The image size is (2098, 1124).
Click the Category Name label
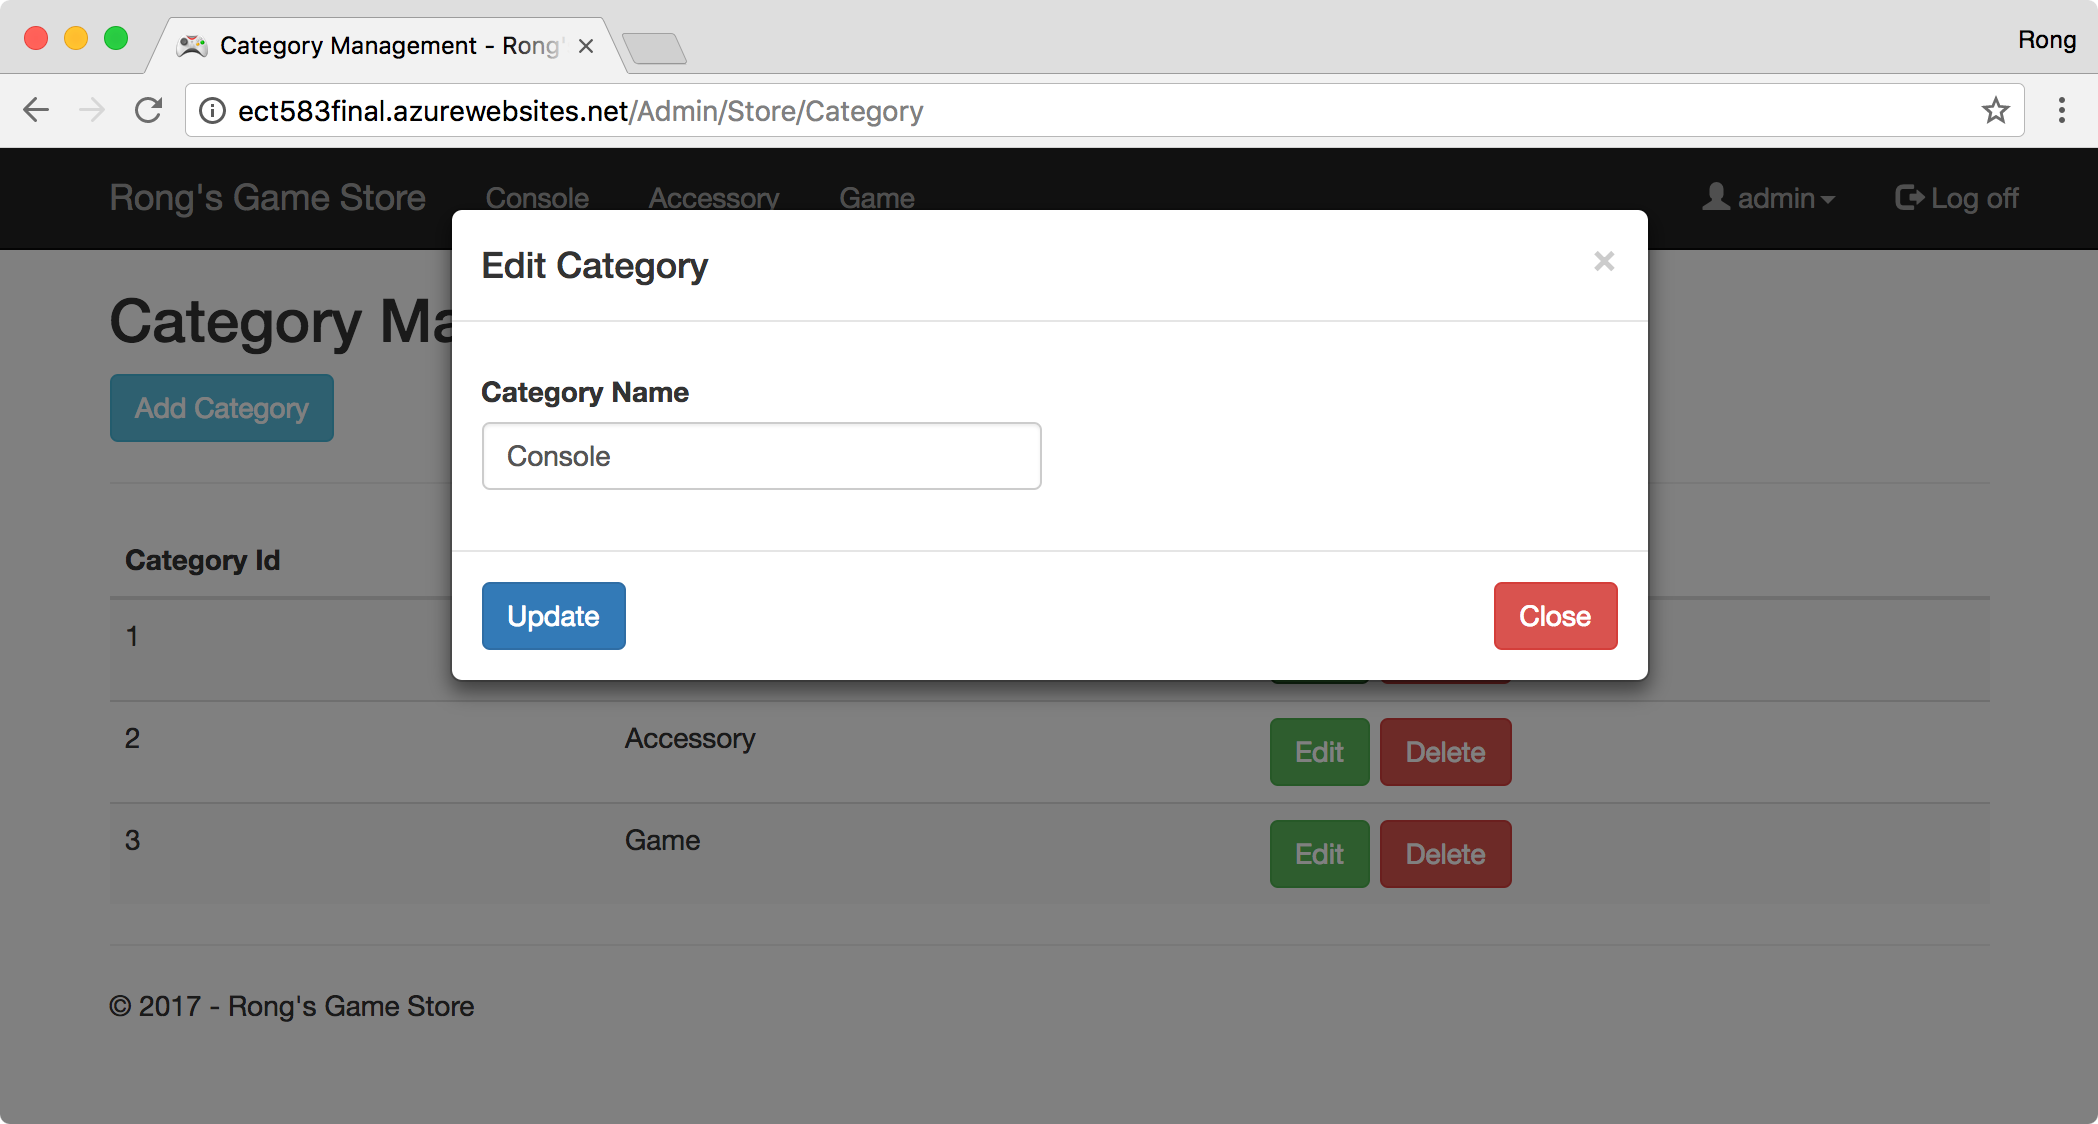tap(585, 392)
